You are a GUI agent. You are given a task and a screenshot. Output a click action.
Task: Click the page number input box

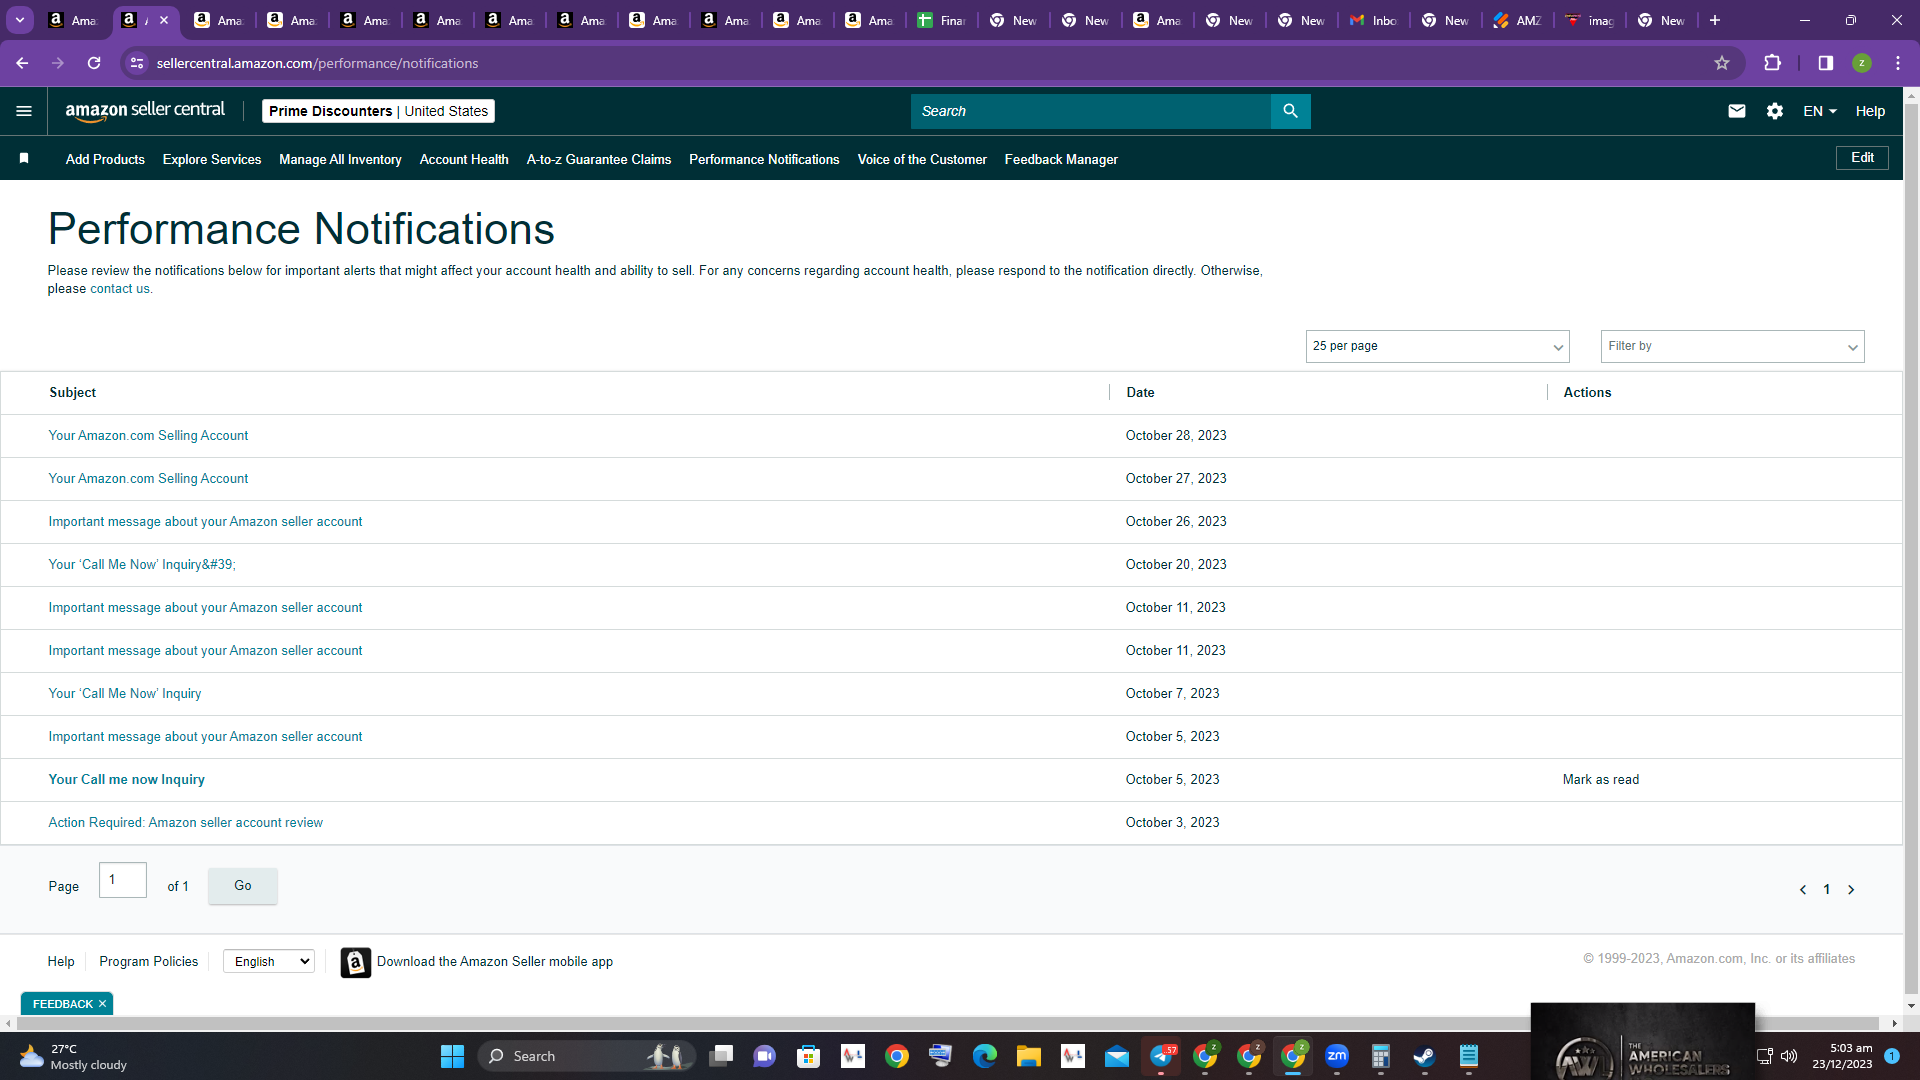pyautogui.click(x=123, y=880)
